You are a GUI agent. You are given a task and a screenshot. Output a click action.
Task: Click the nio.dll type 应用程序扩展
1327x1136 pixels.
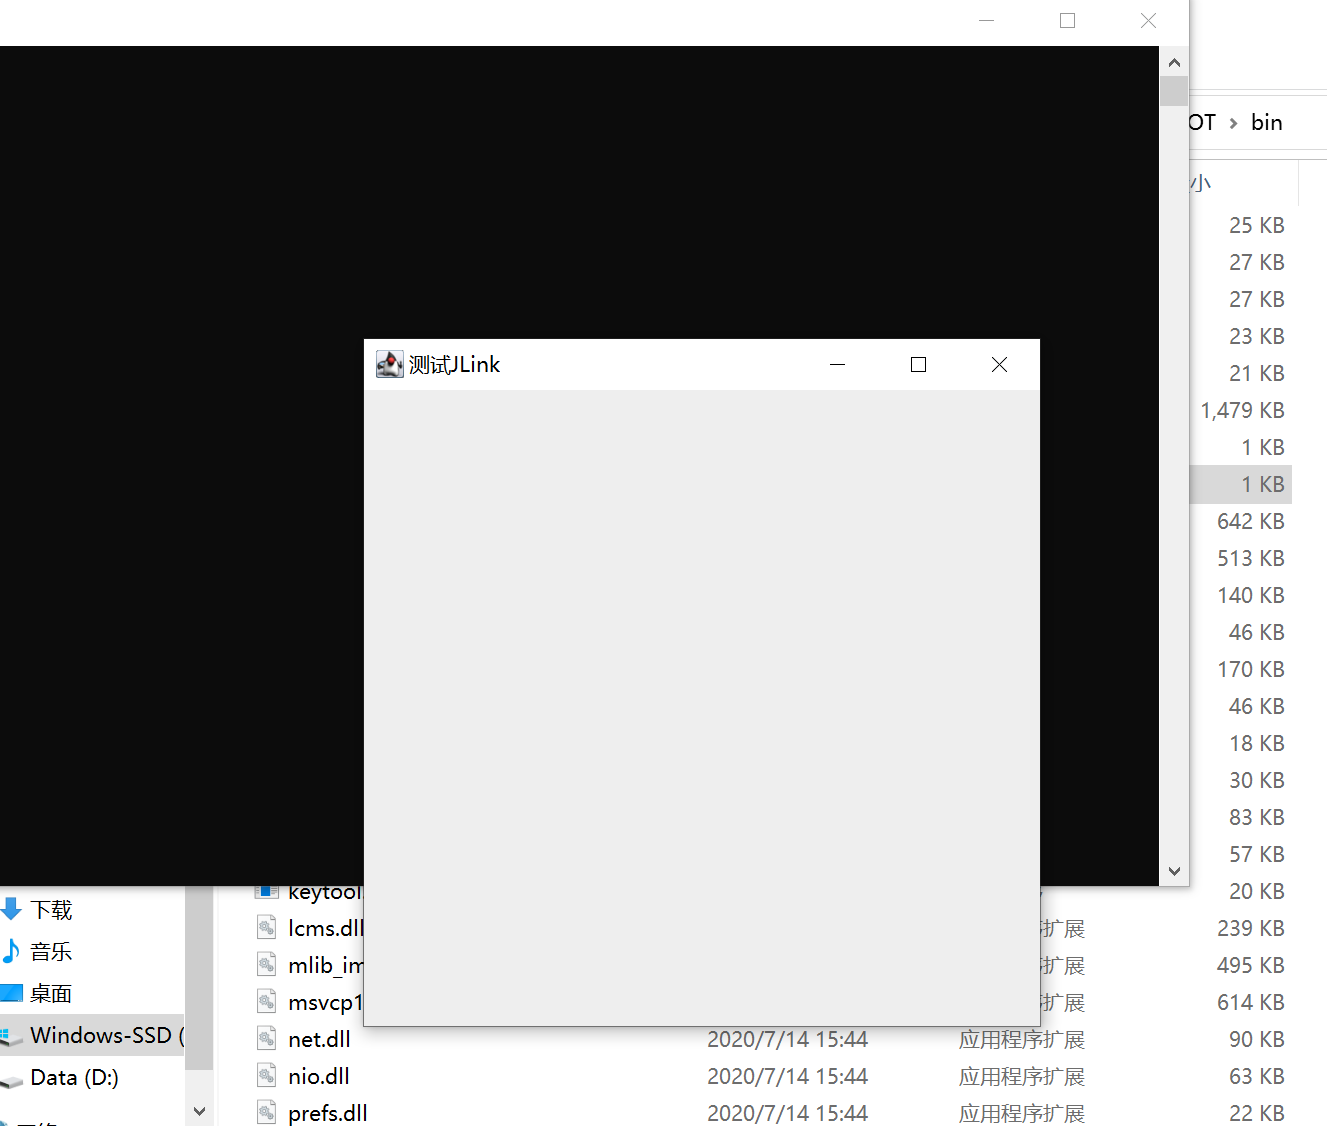[1022, 1076]
